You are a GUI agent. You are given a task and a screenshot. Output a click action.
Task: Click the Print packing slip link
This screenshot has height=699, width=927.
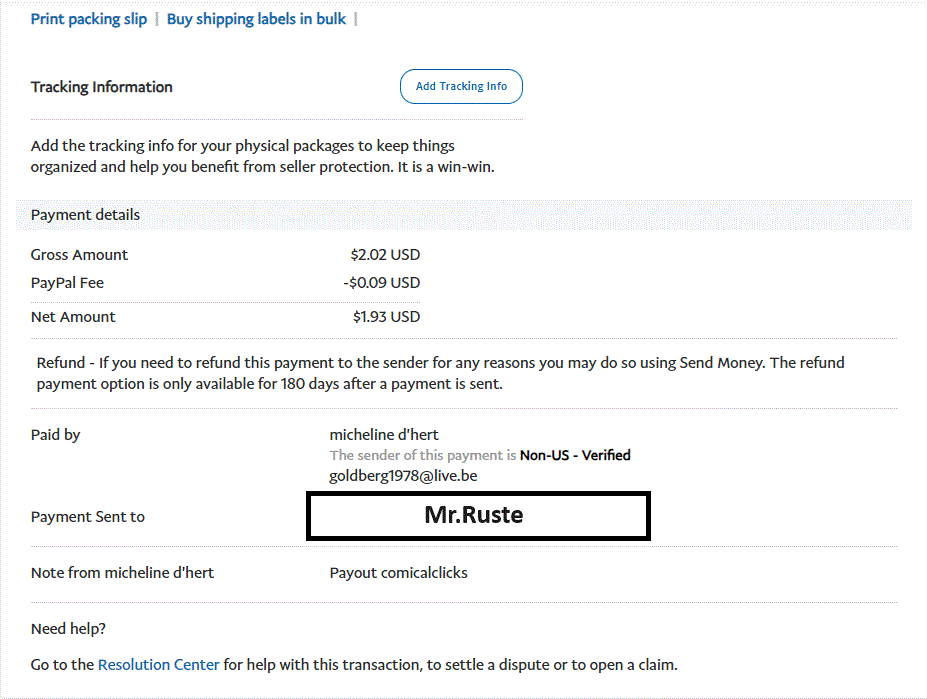pyautogui.click(x=89, y=19)
